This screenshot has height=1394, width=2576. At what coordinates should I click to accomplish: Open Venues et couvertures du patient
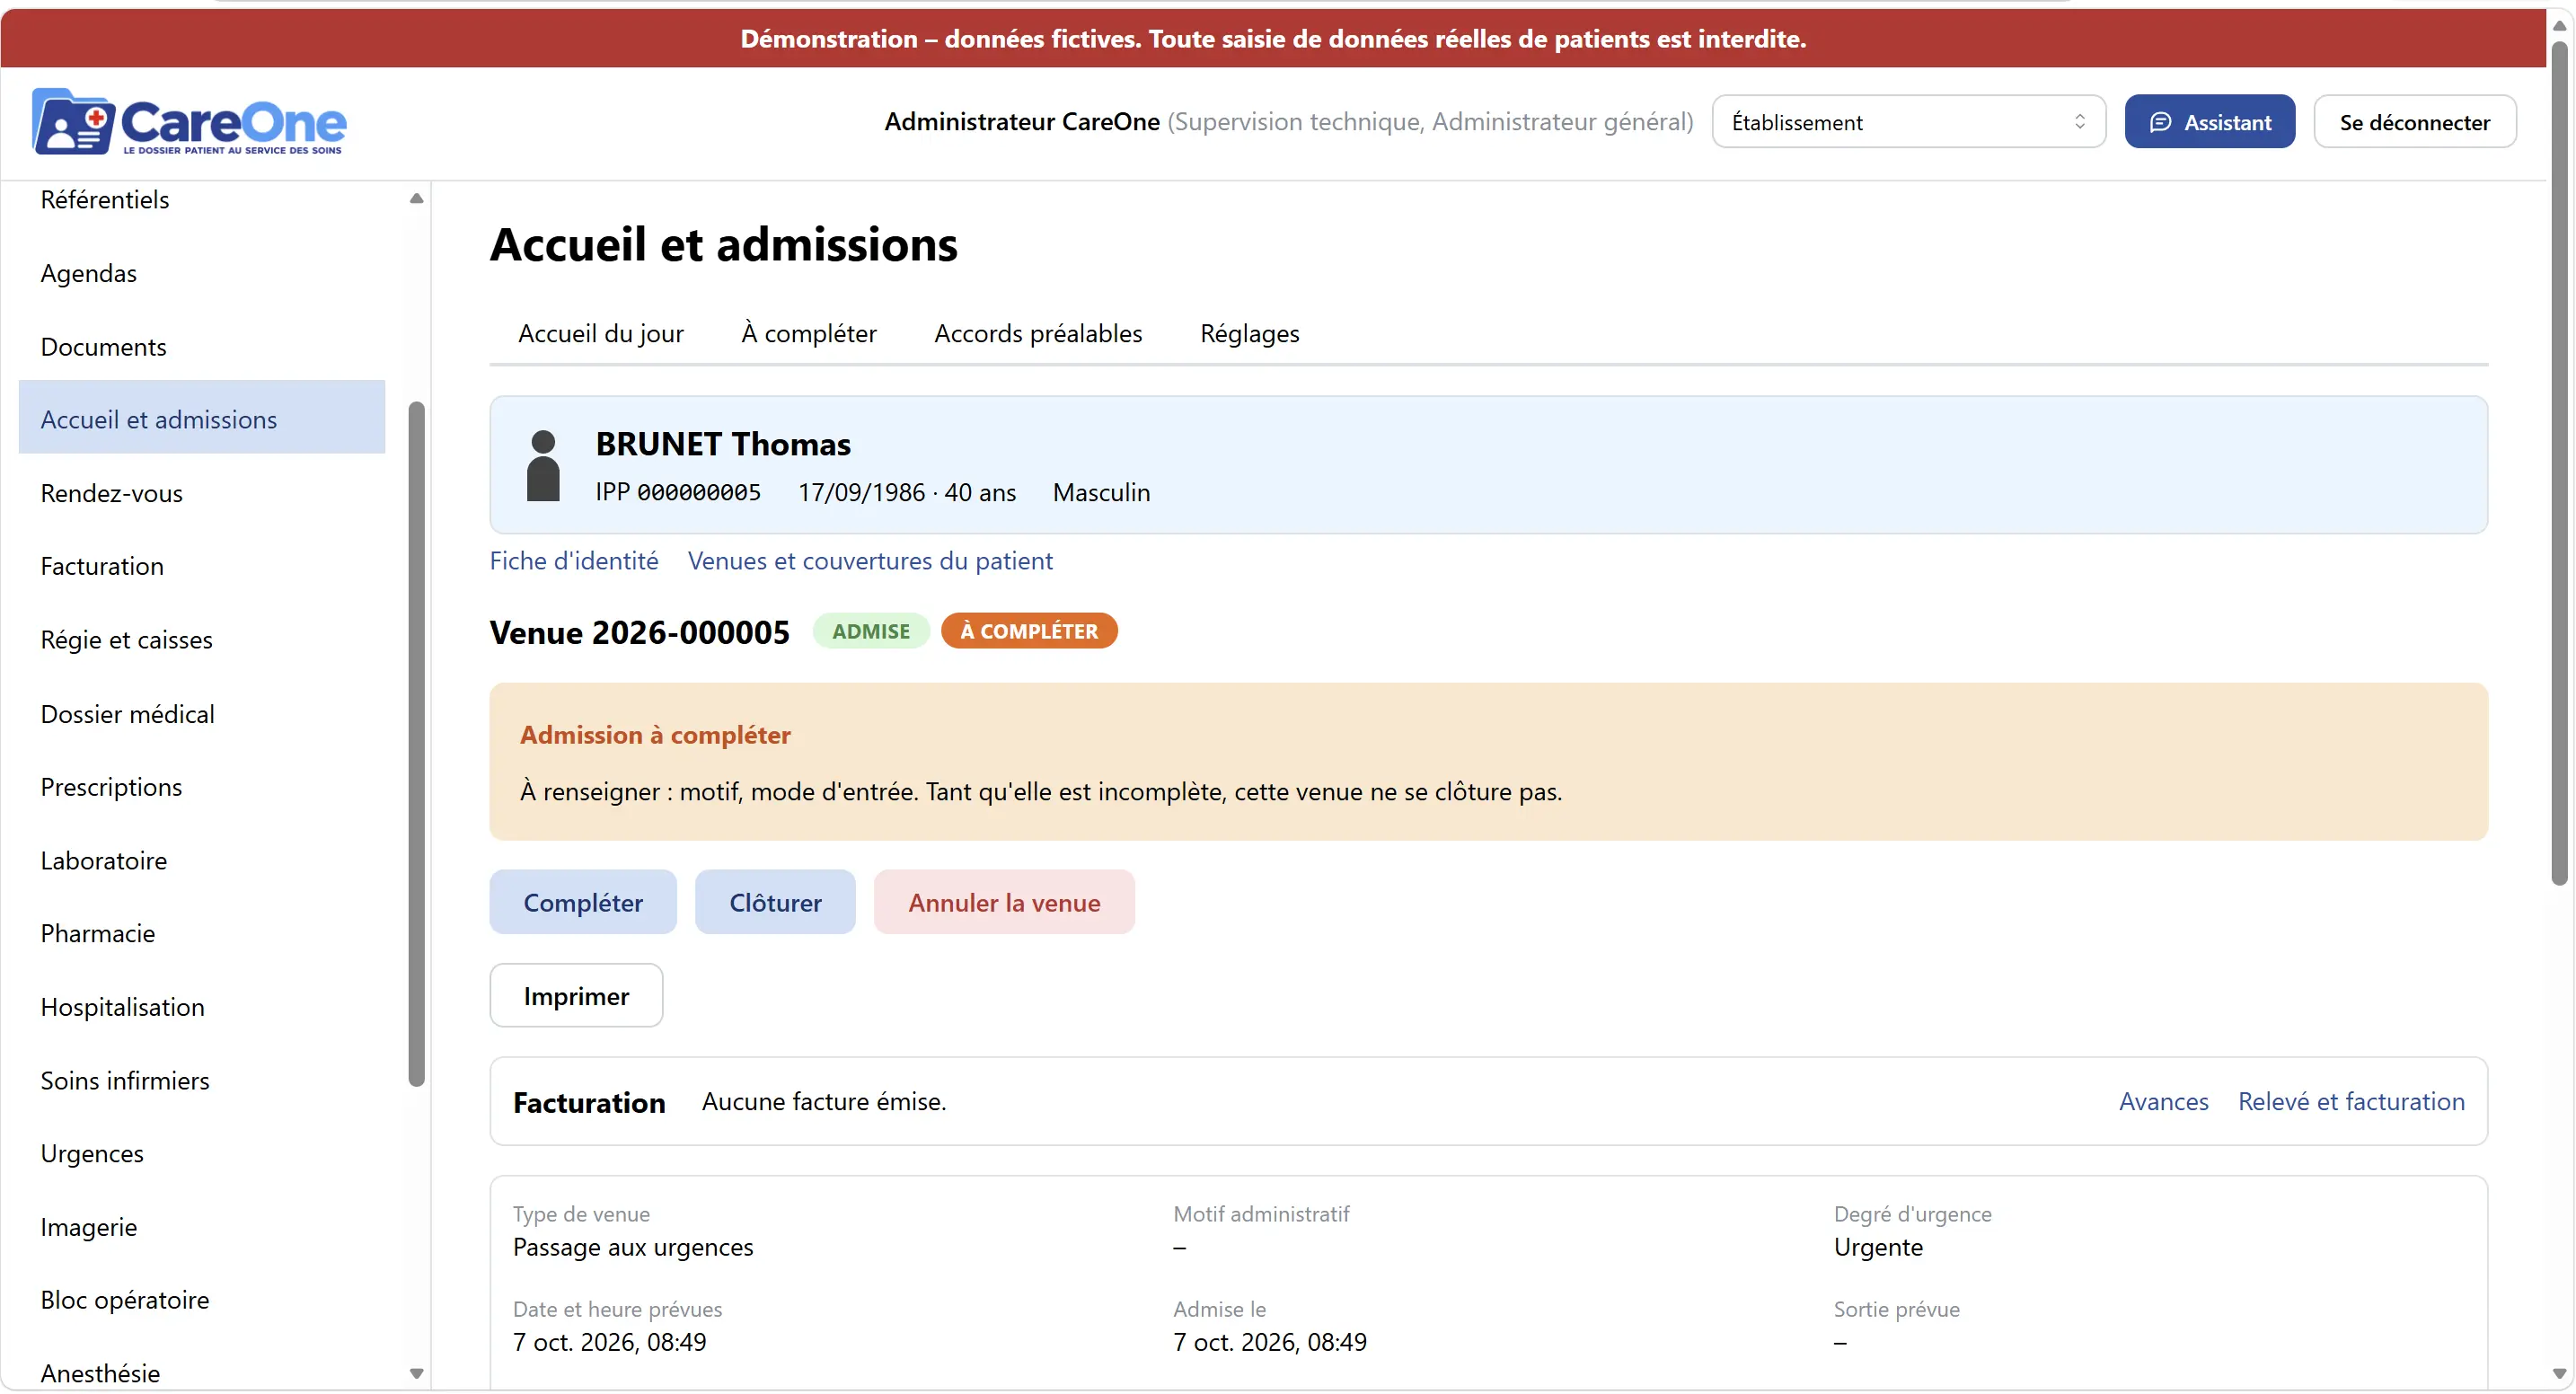[870, 561]
